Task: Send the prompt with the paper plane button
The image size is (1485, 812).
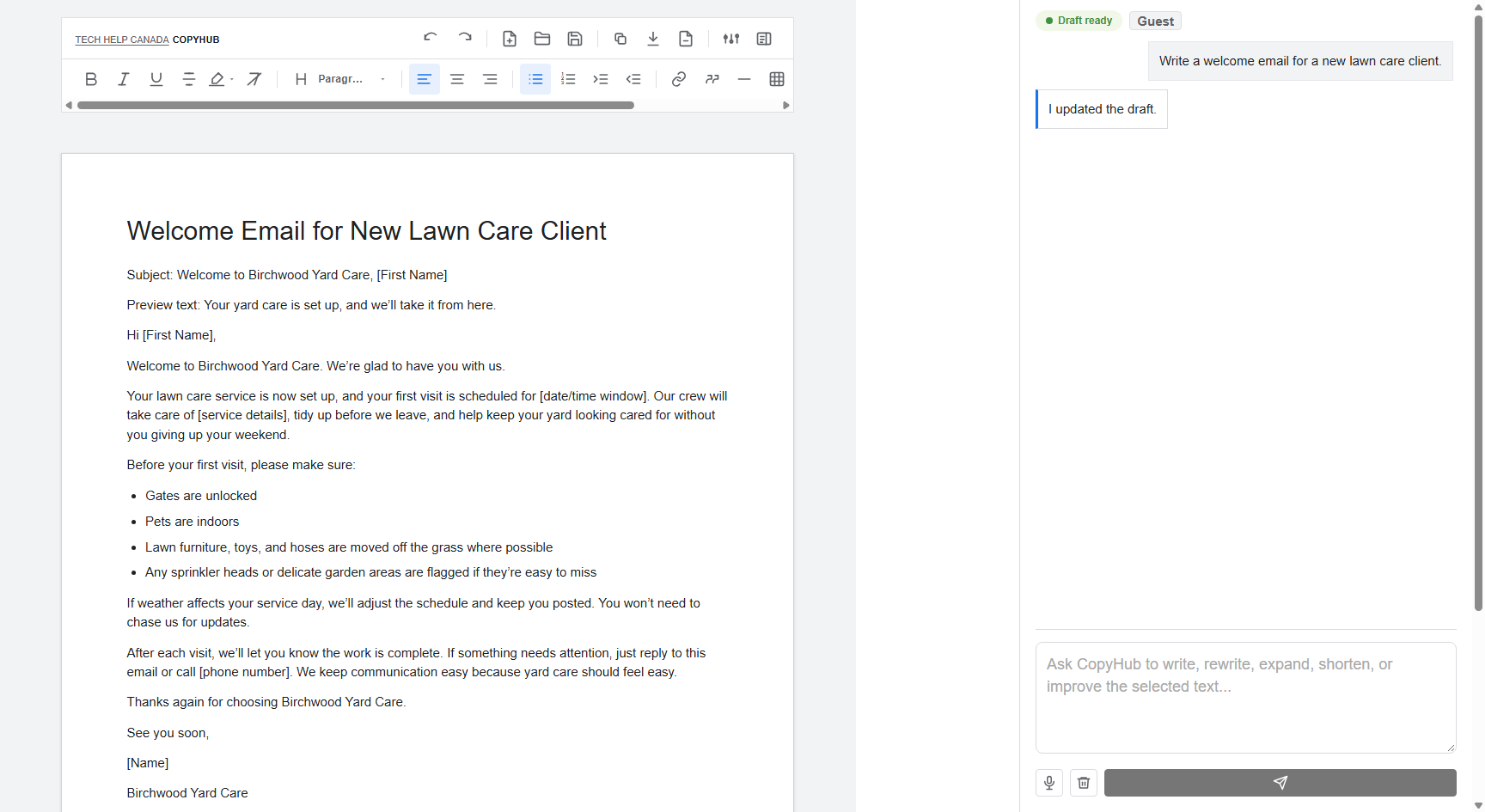Action: click(x=1280, y=783)
